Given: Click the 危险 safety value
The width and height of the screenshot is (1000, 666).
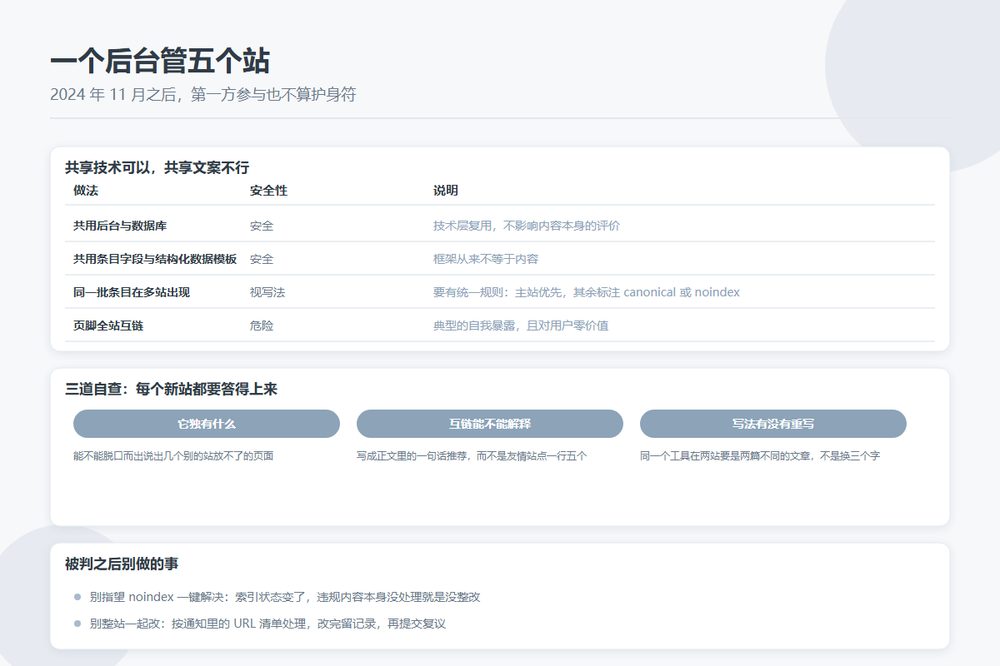Looking at the screenshot, I should click(x=261, y=325).
